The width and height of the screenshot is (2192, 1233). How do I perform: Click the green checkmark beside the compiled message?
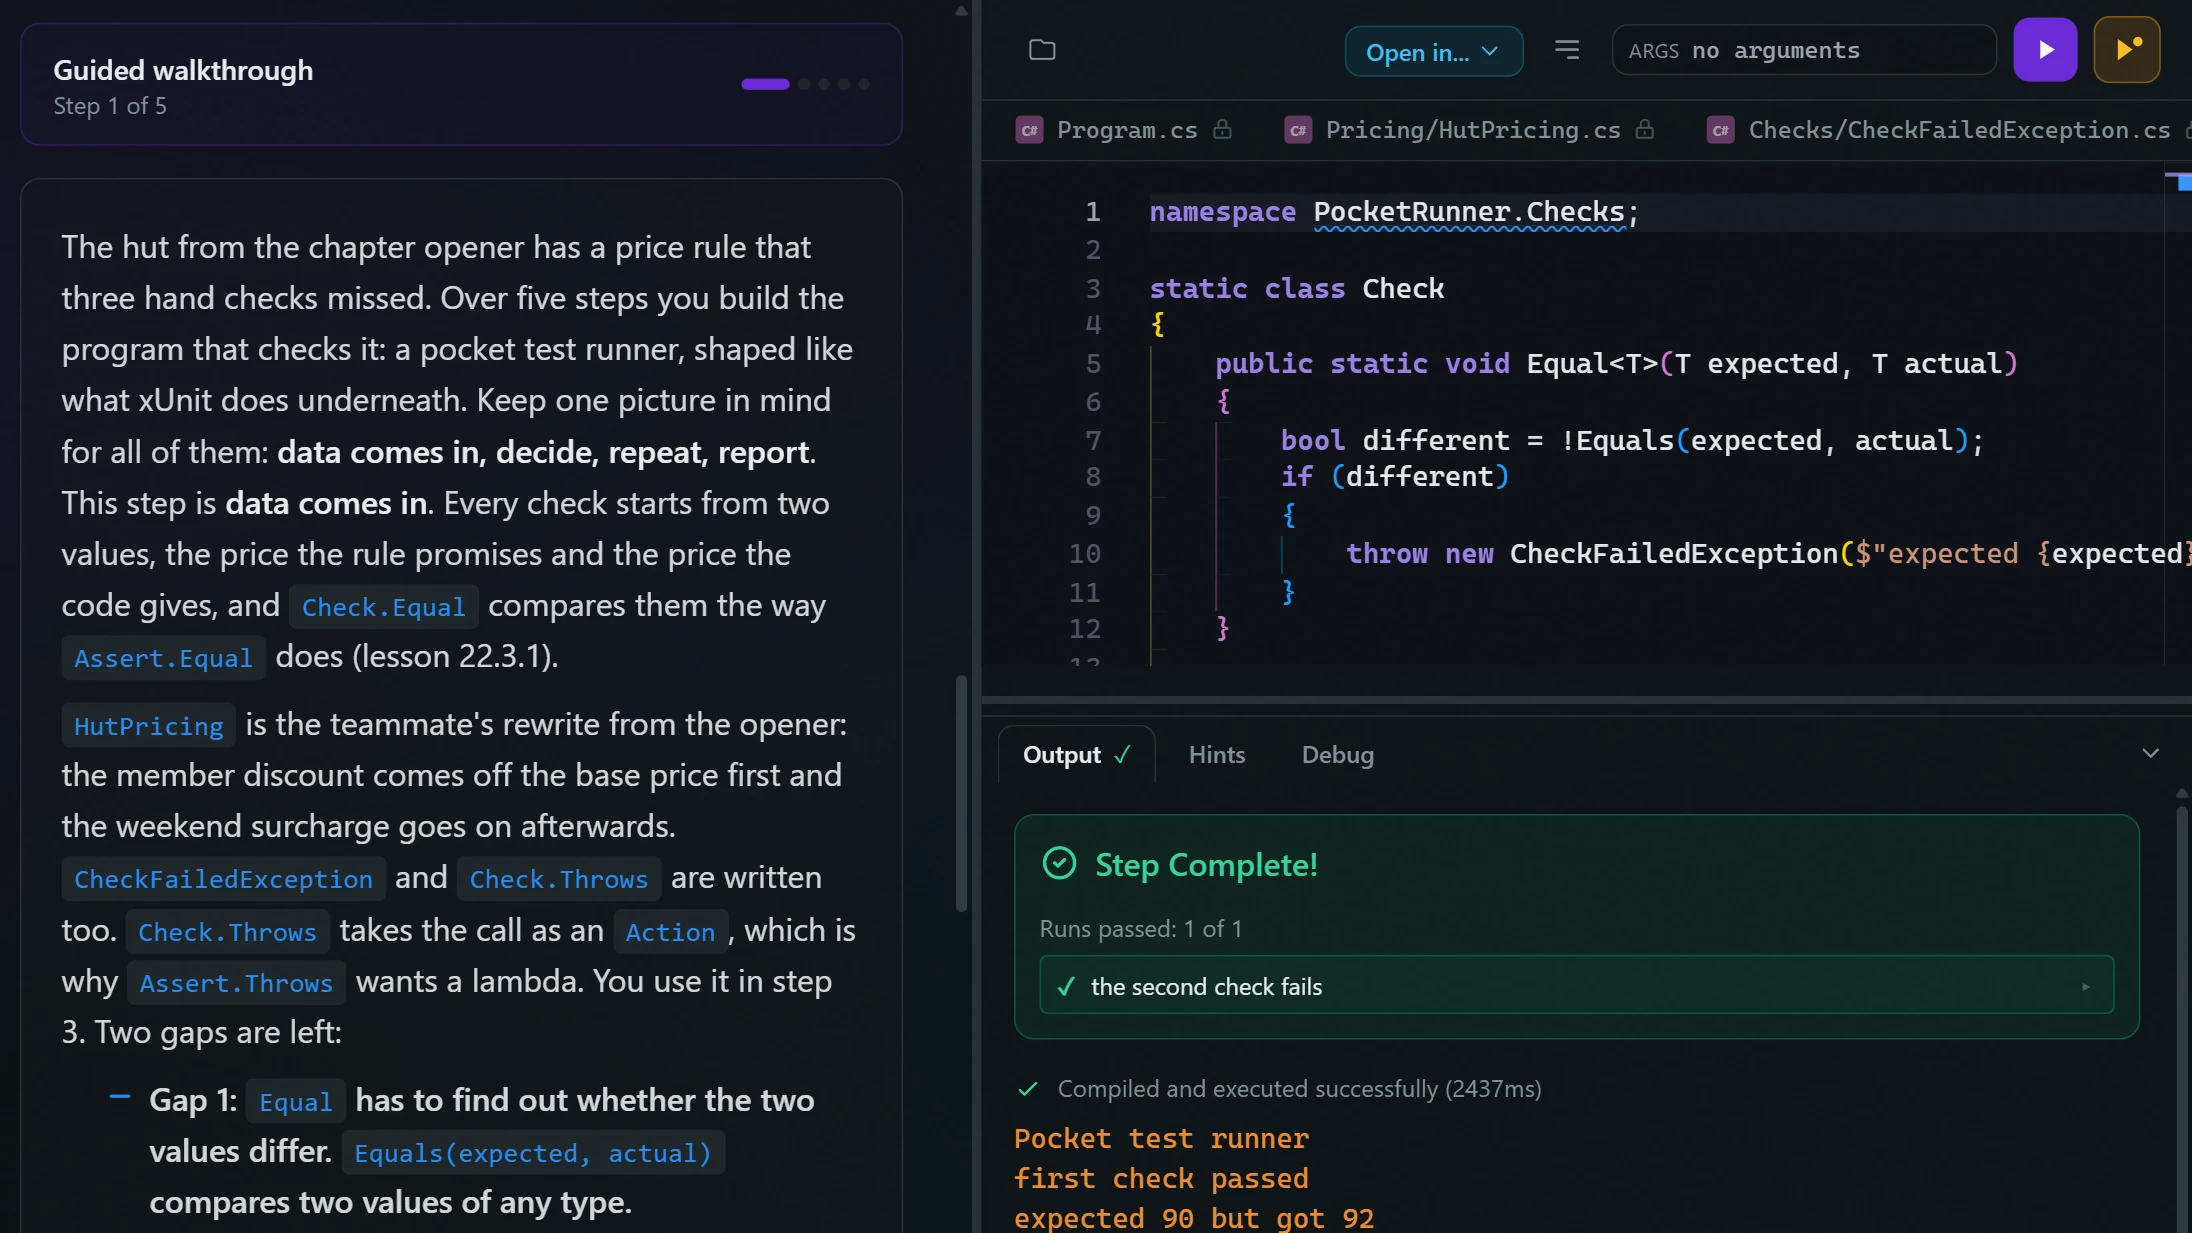(1027, 1089)
